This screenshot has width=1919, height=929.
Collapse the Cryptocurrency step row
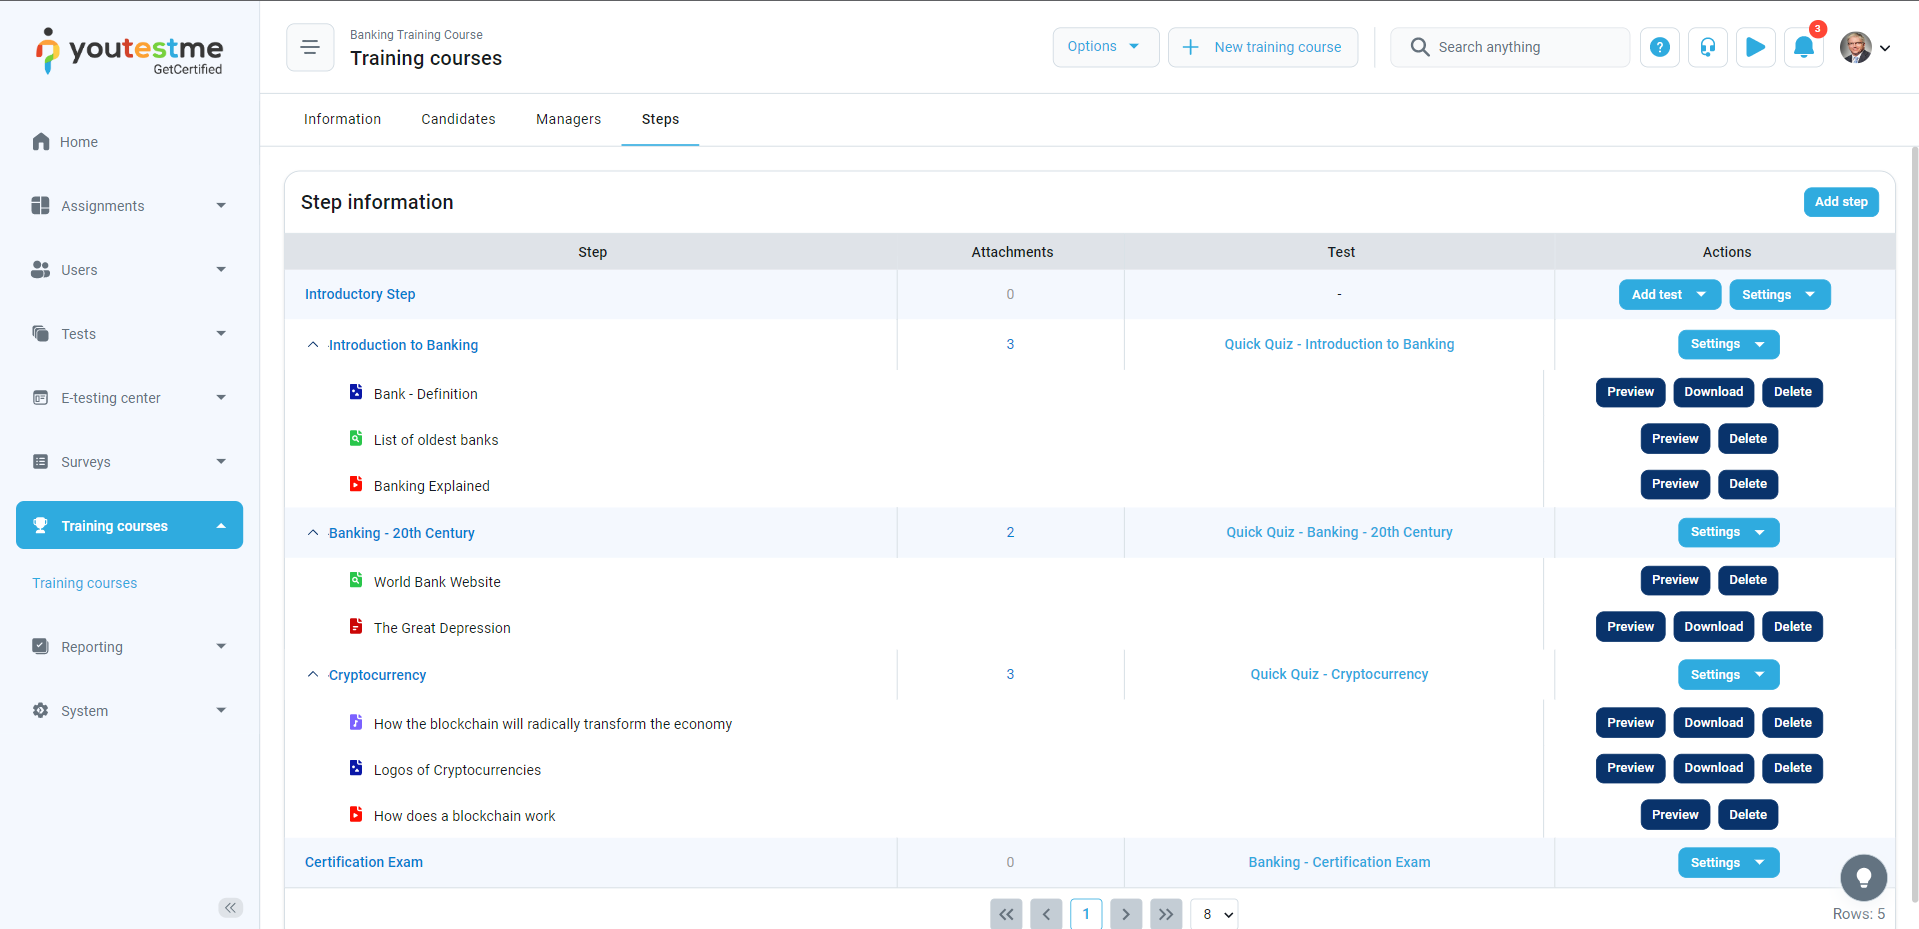click(x=313, y=675)
